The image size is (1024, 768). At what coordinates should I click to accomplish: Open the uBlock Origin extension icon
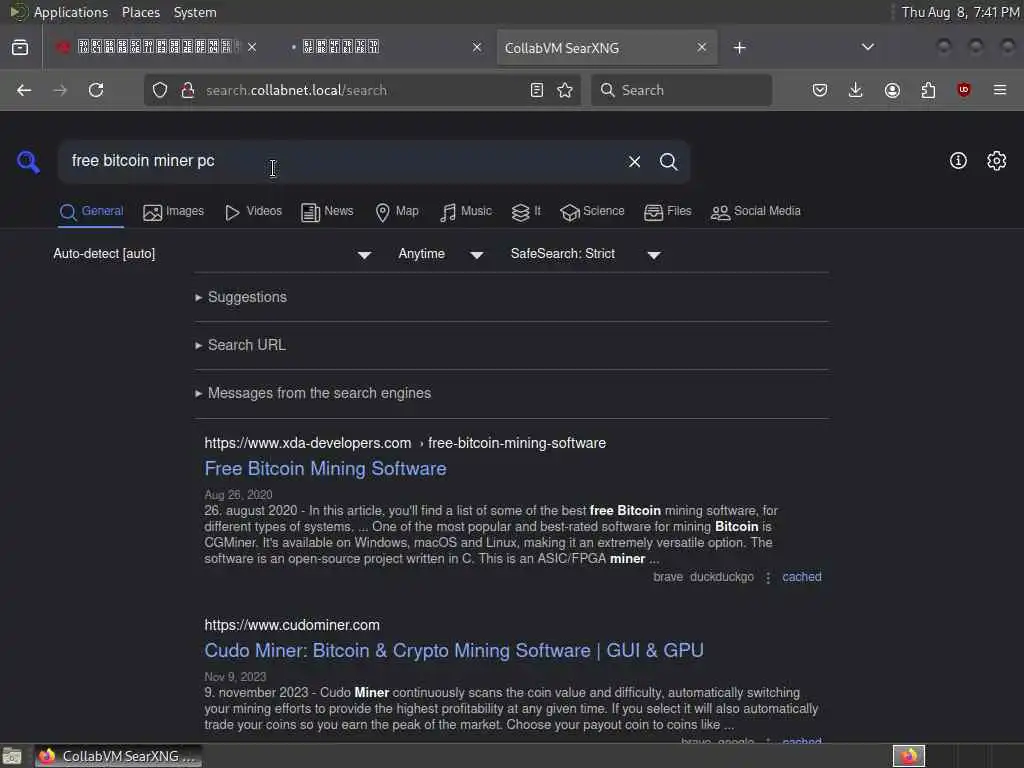click(964, 90)
